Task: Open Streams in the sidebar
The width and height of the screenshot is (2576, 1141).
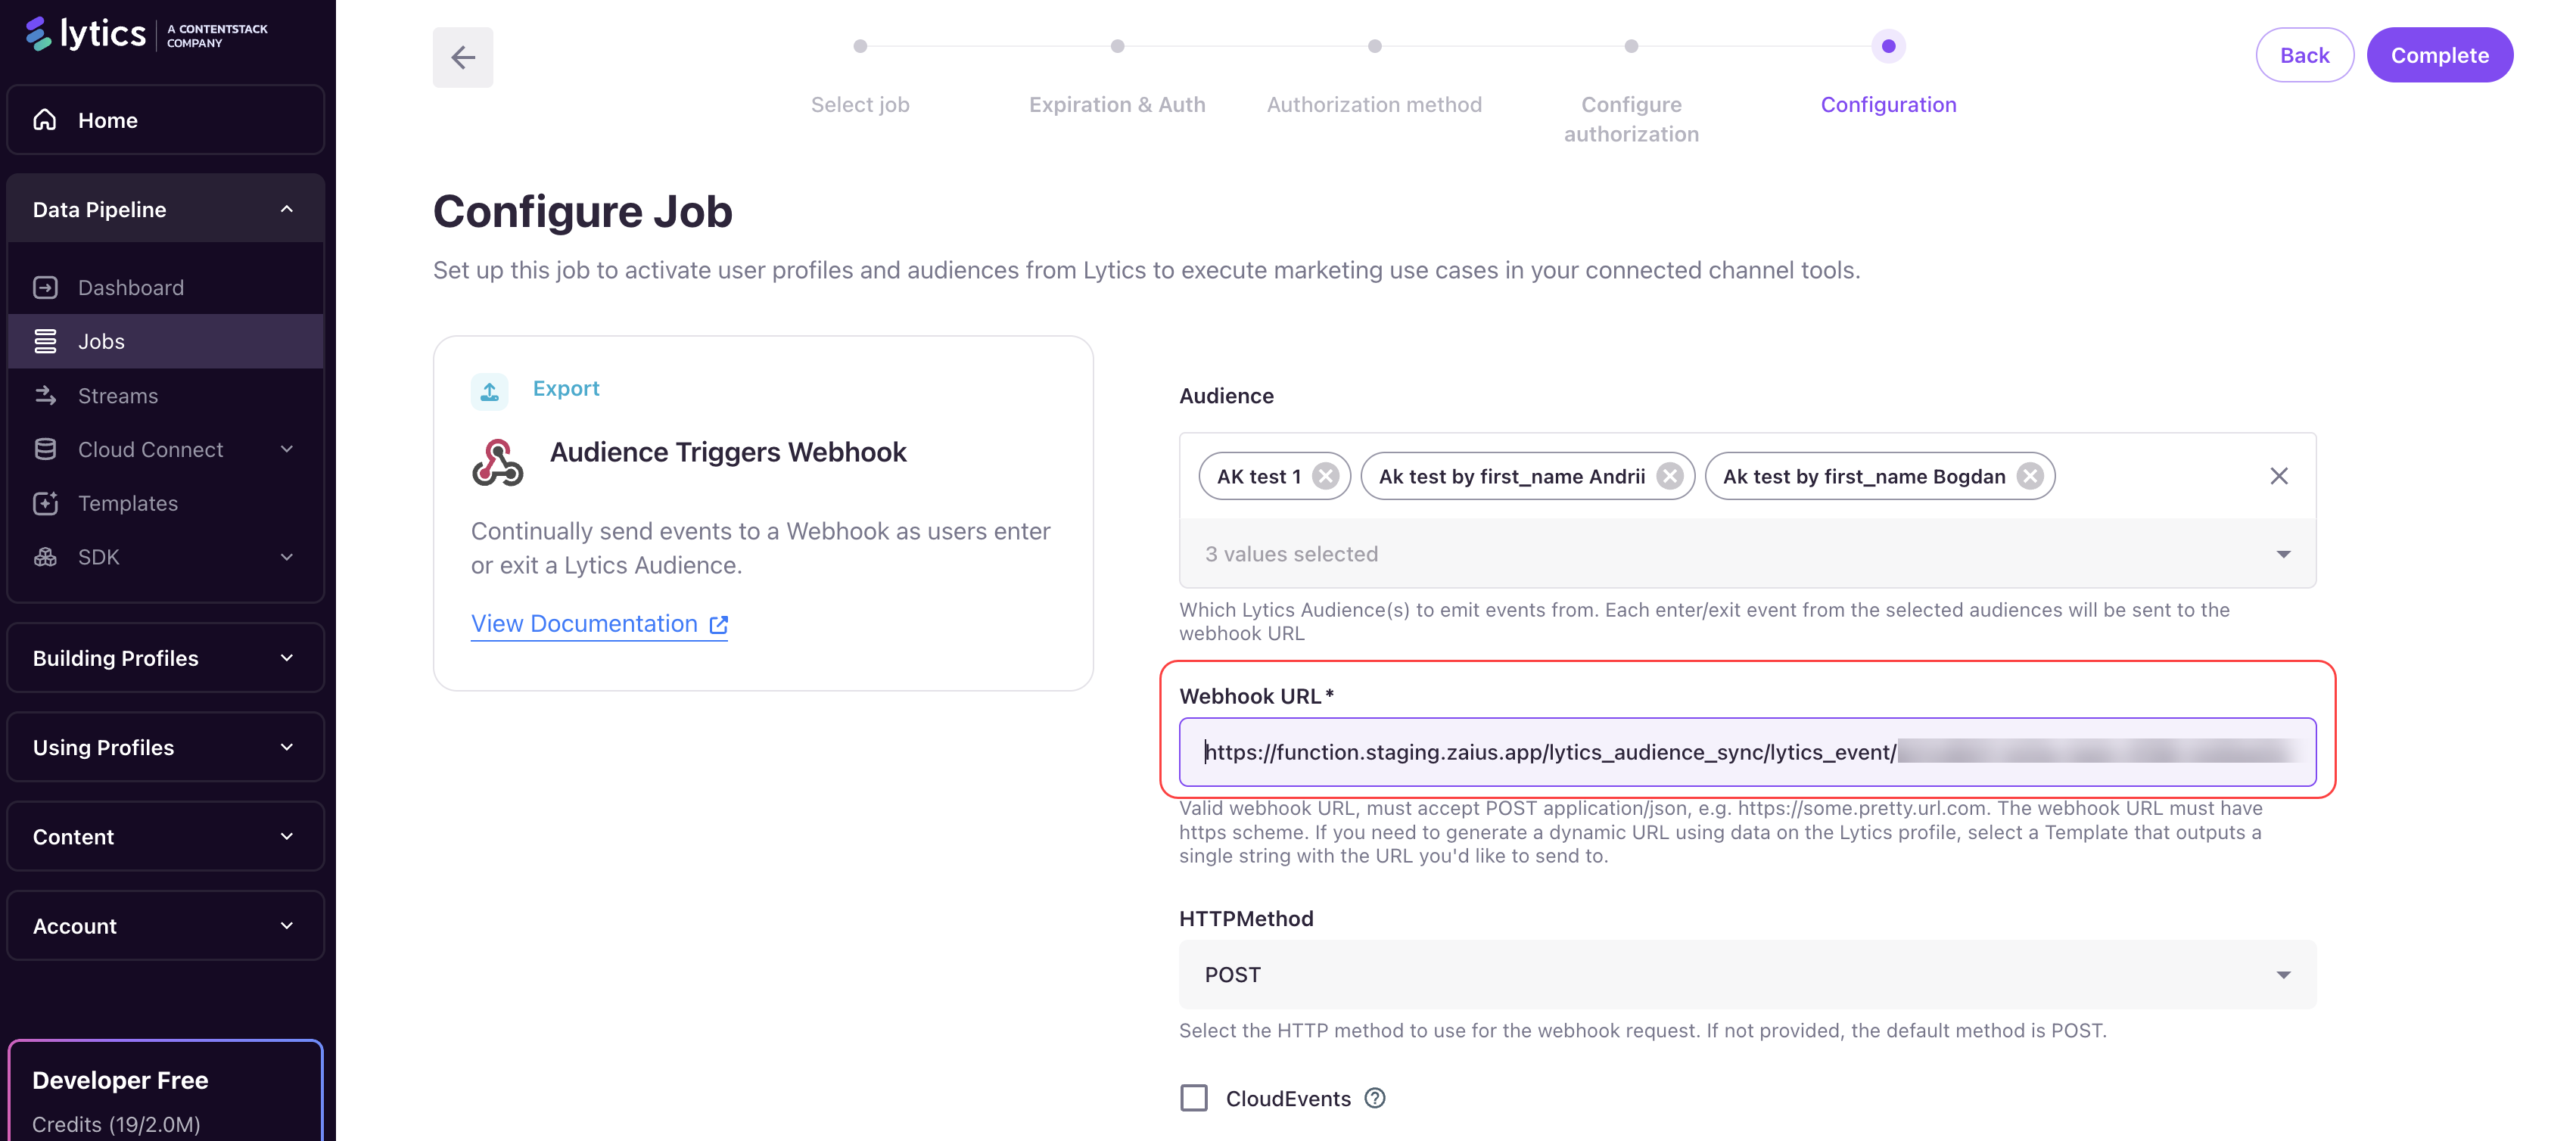Action: (x=118, y=396)
